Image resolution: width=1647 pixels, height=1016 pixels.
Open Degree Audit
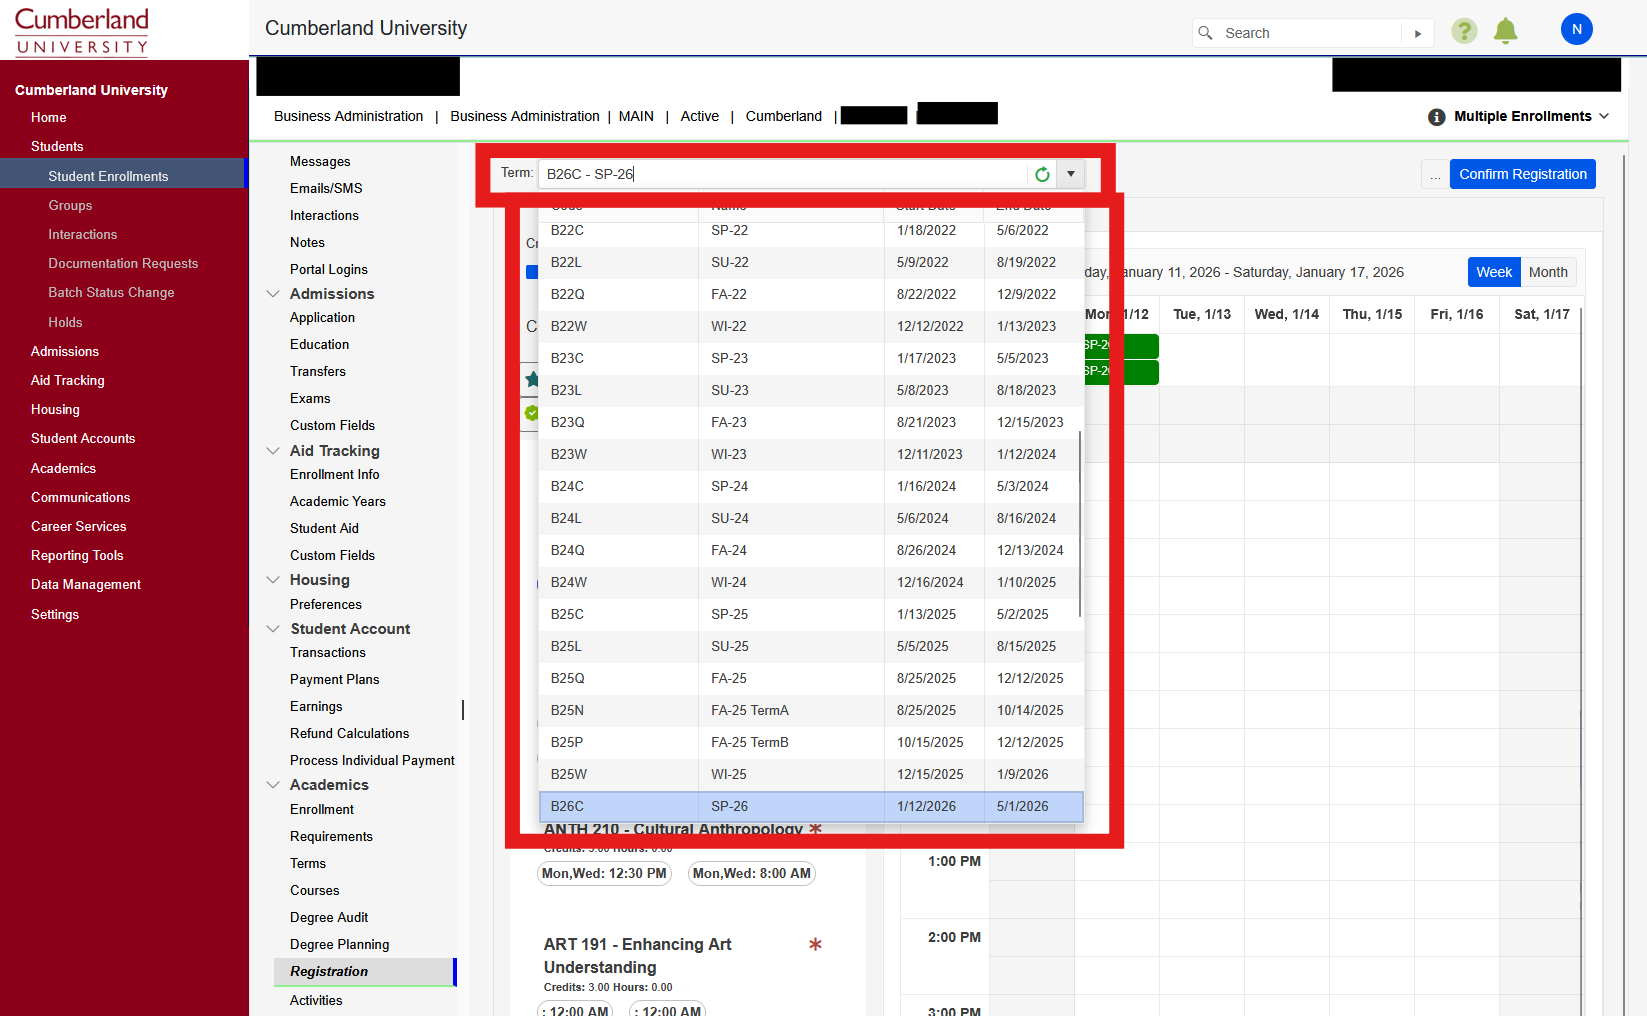(x=329, y=917)
